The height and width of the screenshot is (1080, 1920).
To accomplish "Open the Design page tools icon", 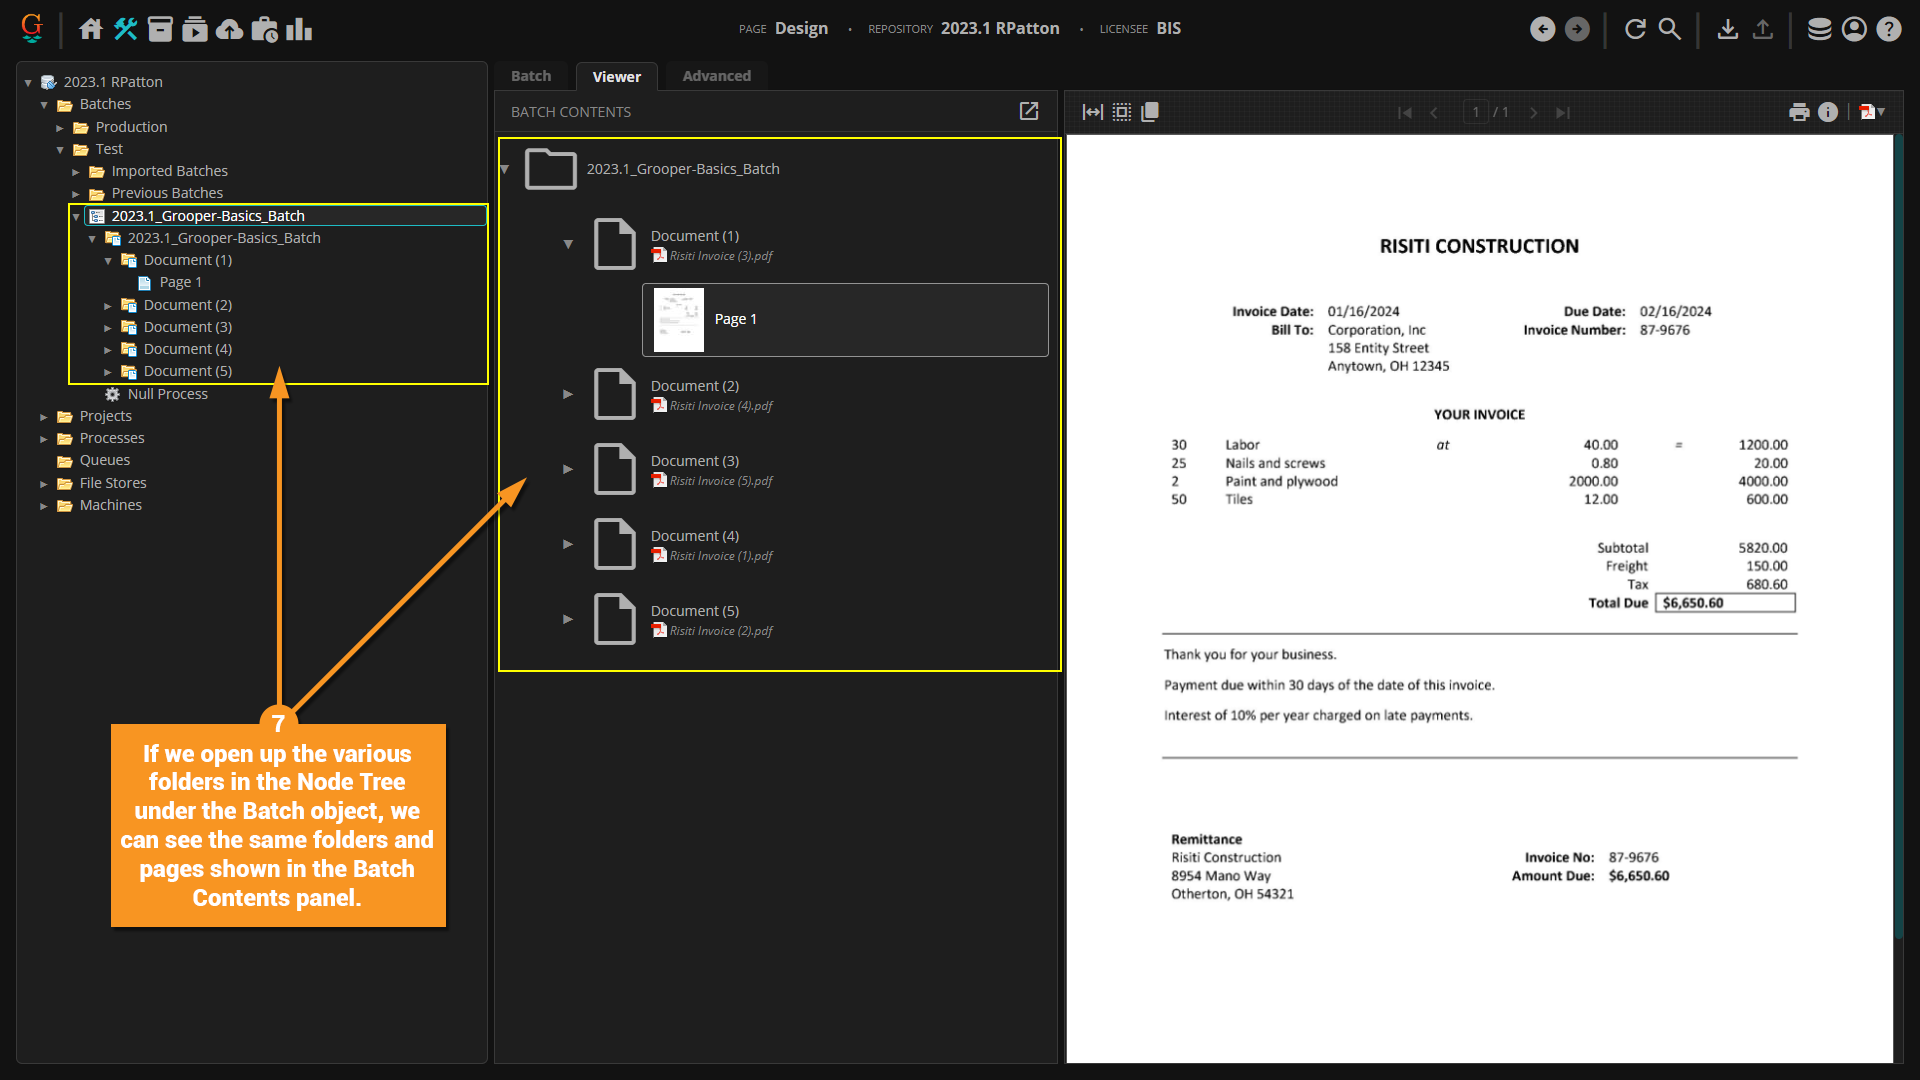I will (125, 29).
